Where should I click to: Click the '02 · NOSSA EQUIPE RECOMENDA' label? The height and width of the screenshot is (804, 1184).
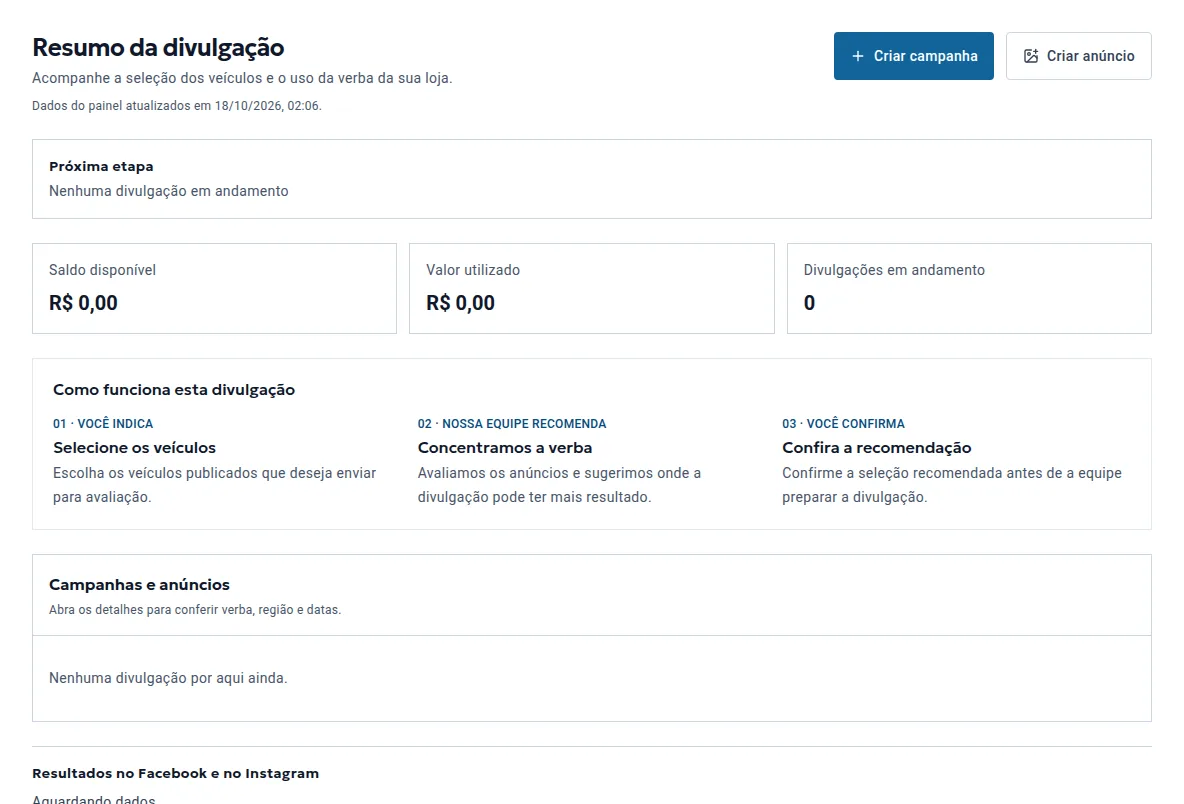point(512,424)
